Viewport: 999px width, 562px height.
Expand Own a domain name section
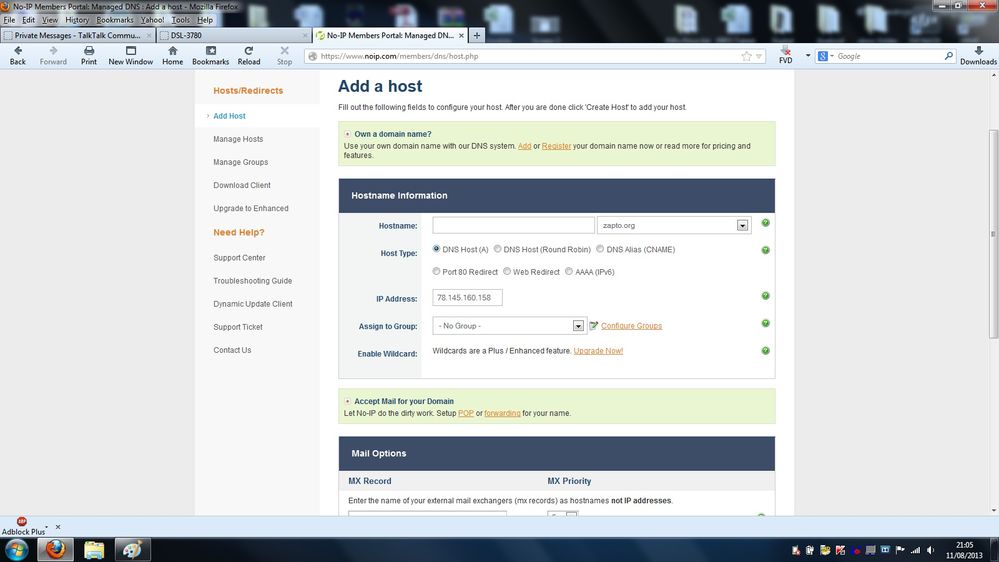[x=347, y=134]
